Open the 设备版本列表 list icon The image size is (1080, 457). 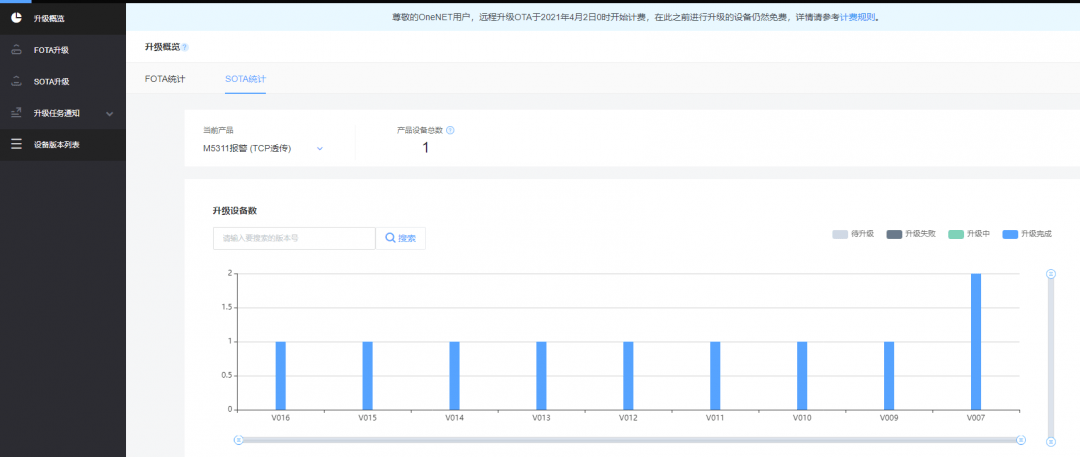point(17,145)
